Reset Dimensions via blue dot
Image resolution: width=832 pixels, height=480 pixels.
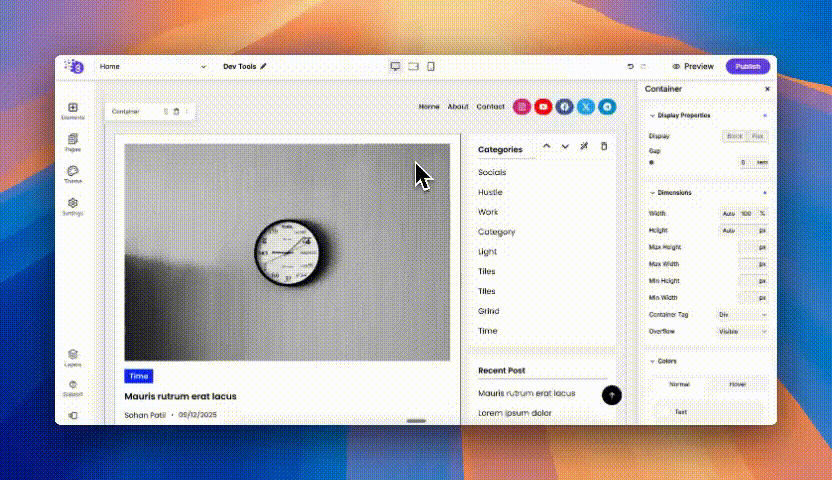coord(765,193)
